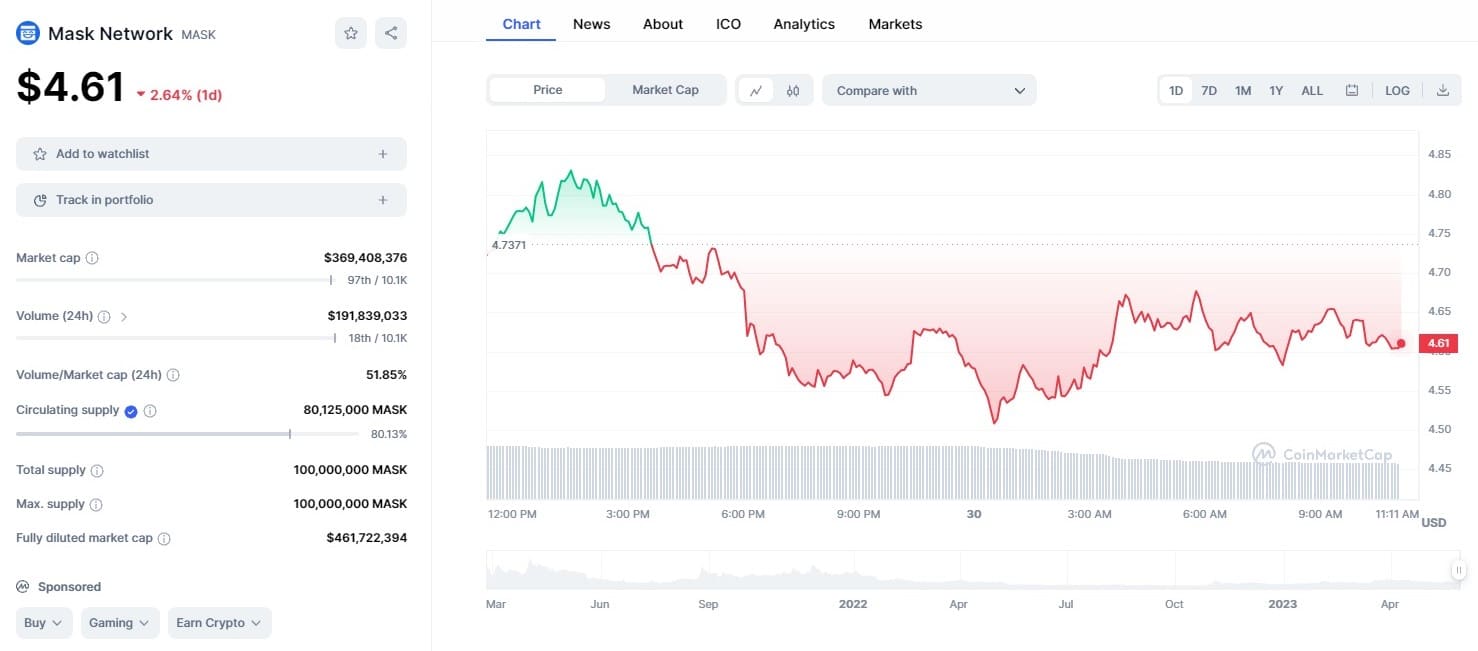Click the share icon button
The height and width of the screenshot is (651, 1478).
(391, 33)
